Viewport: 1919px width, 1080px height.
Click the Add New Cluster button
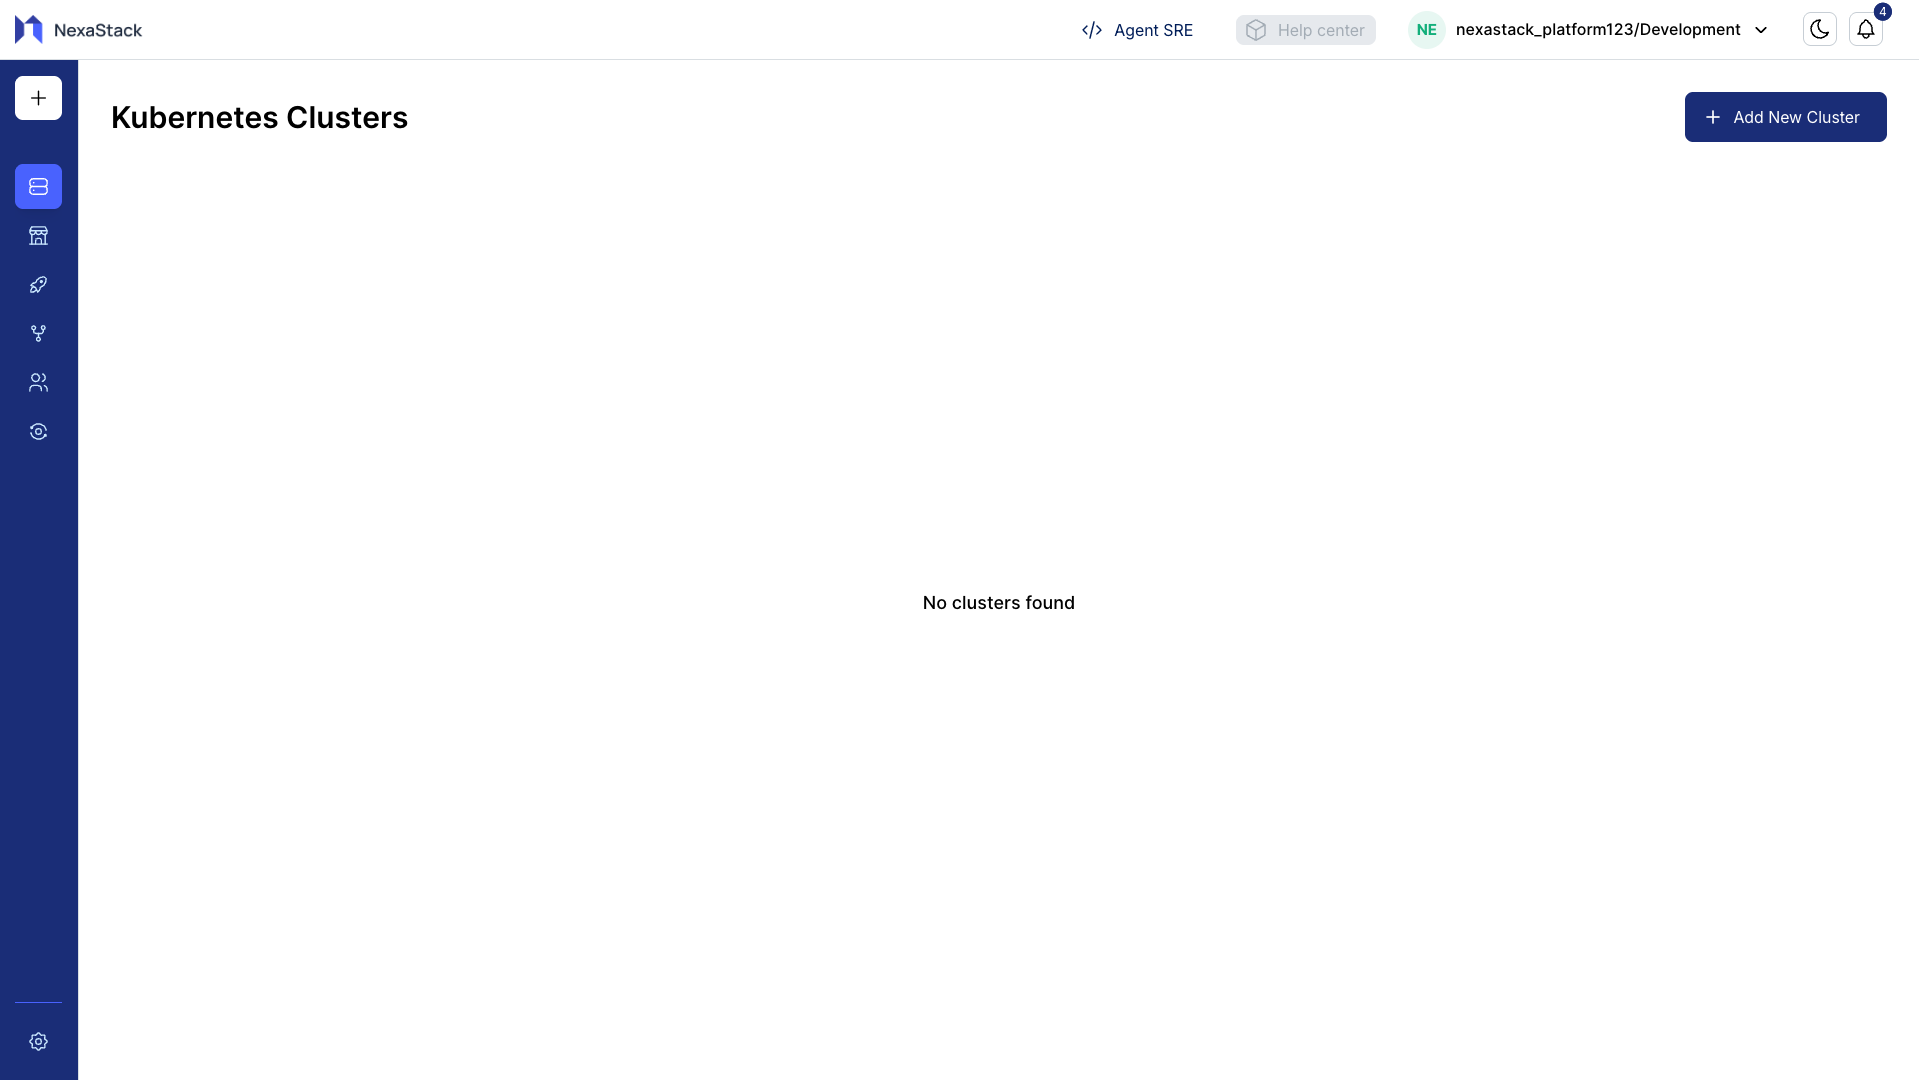coord(1784,117)
